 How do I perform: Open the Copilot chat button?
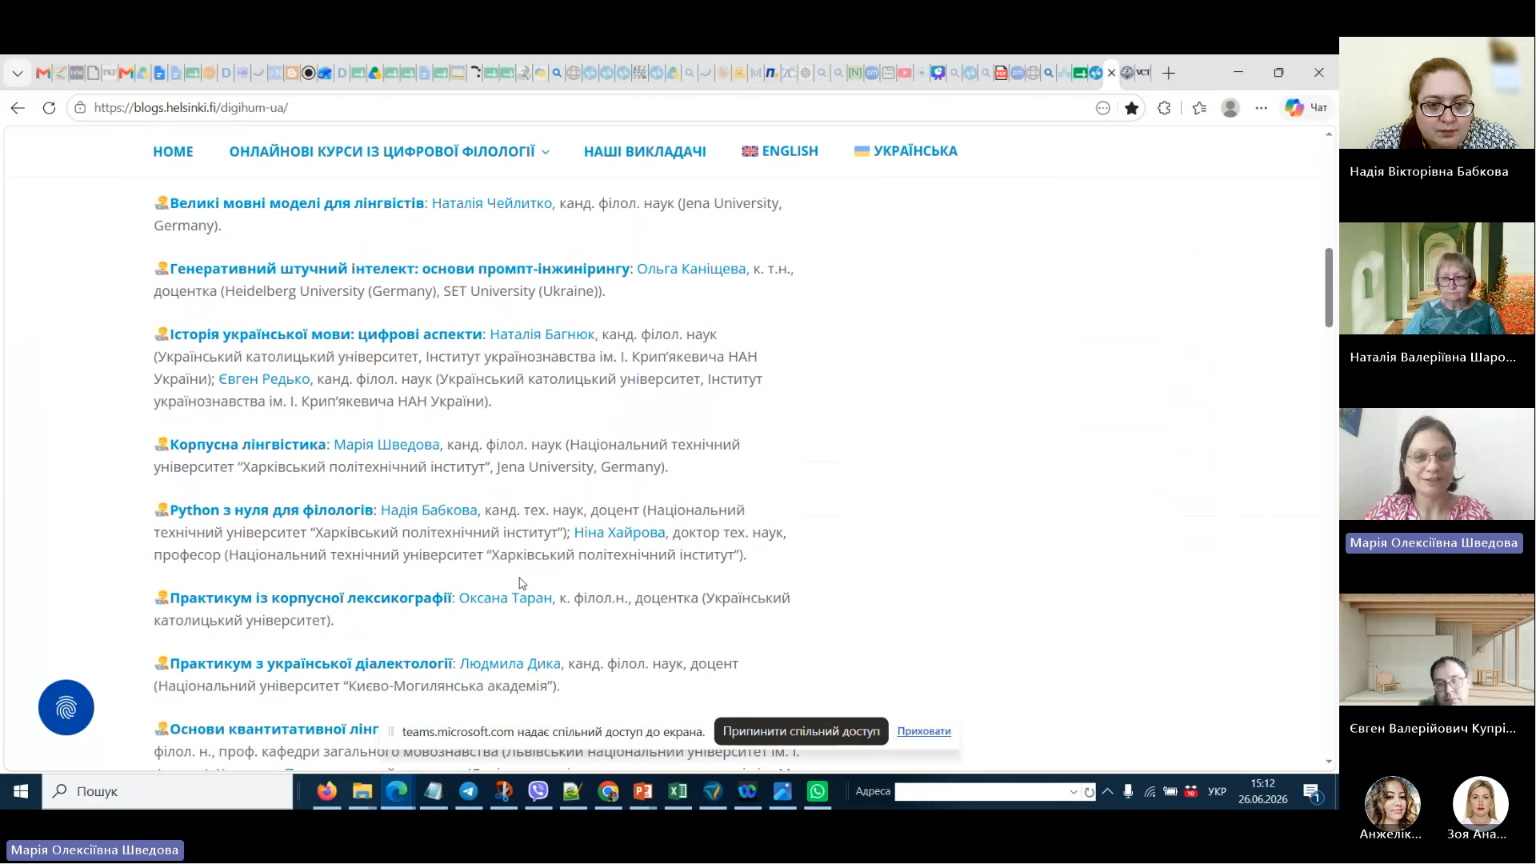tap(1306, 108)
